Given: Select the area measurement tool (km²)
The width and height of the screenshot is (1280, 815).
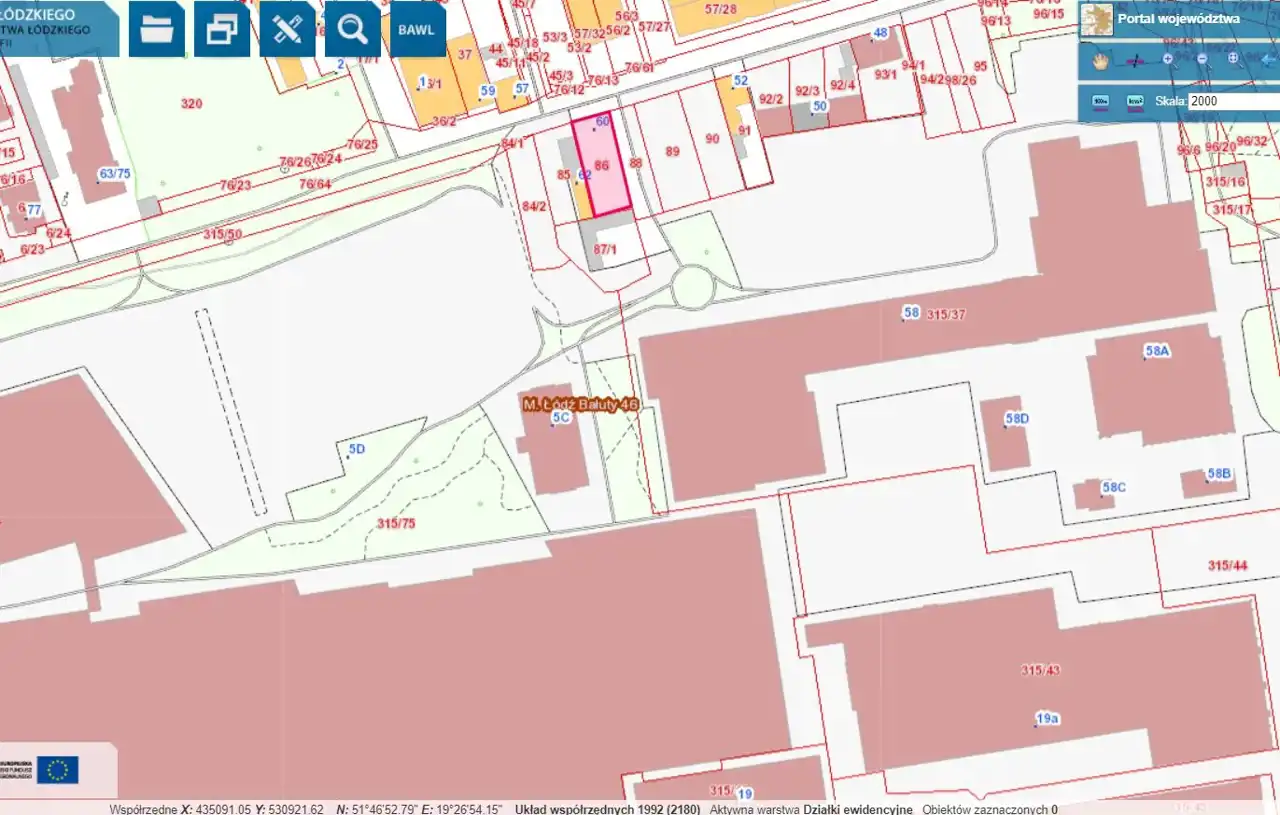Looking at the screenshot, I should tap(1135, 102).
